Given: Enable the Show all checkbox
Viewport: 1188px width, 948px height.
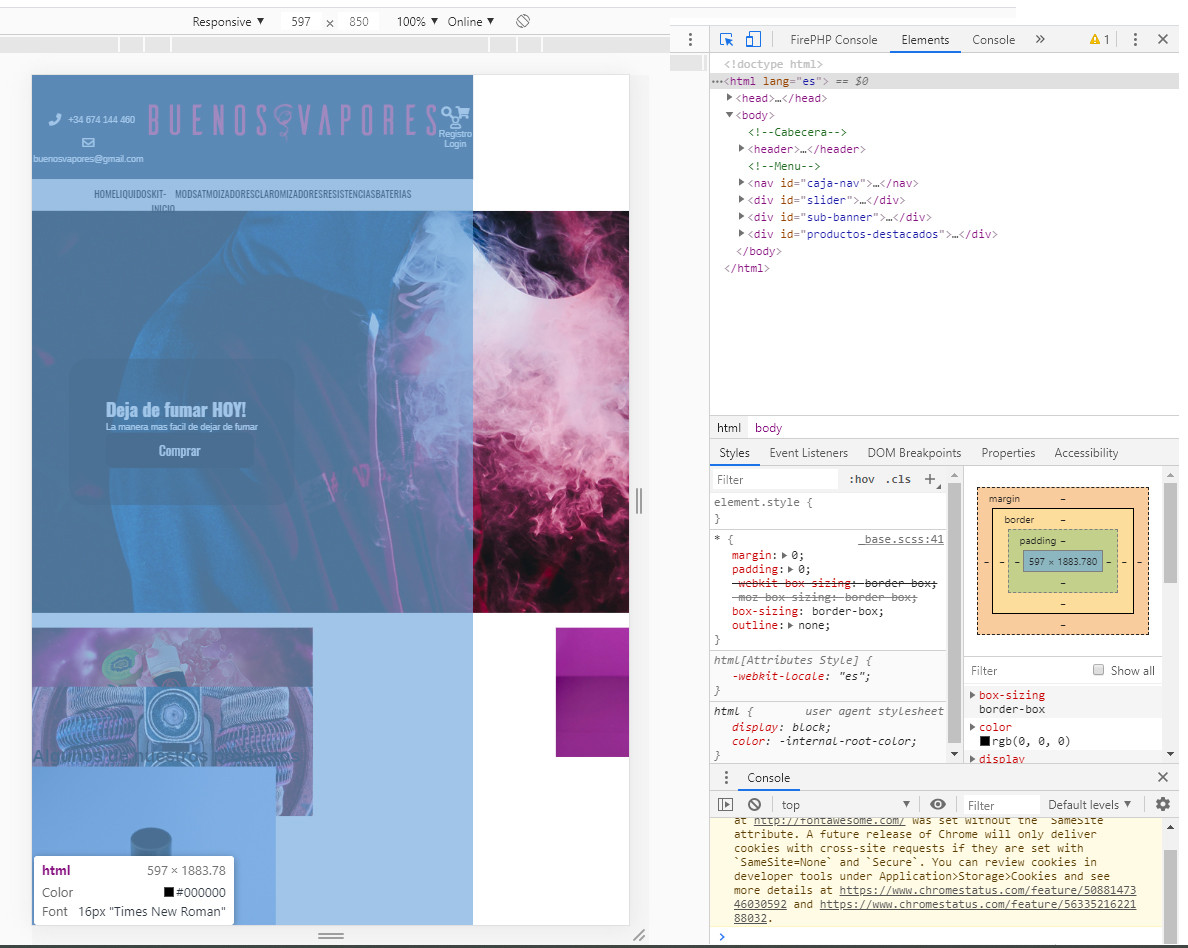Looking at the screenshot, I should (1099, 670).
